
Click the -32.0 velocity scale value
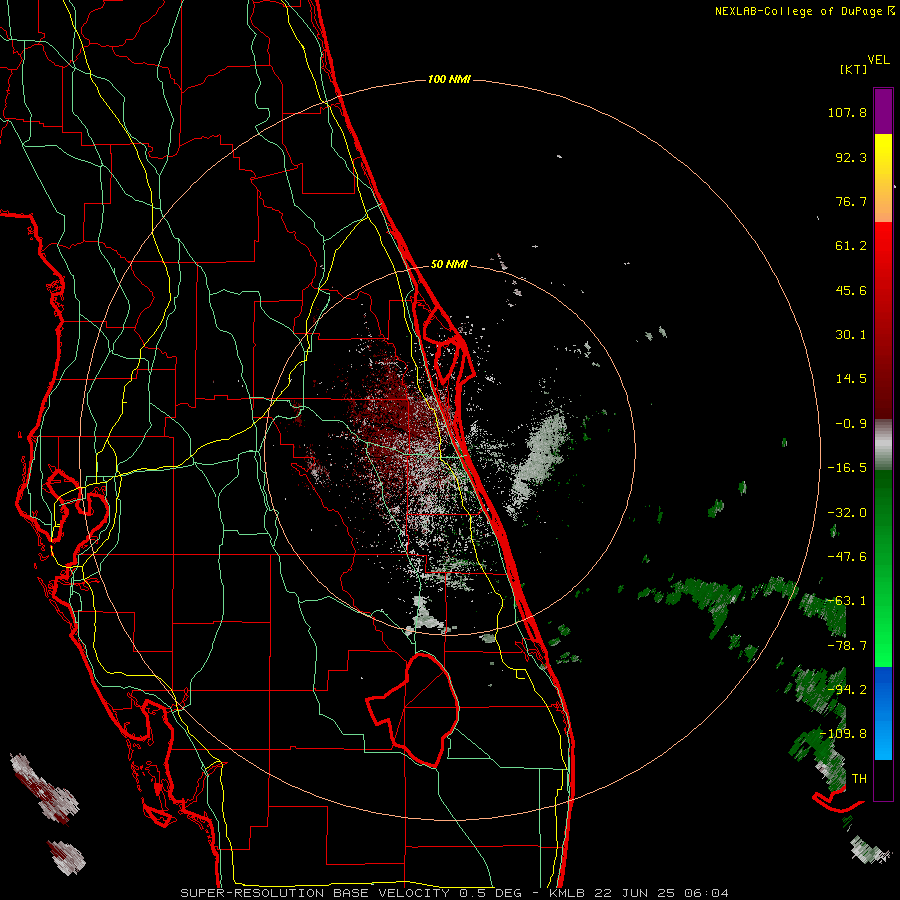tap(847, 513)
